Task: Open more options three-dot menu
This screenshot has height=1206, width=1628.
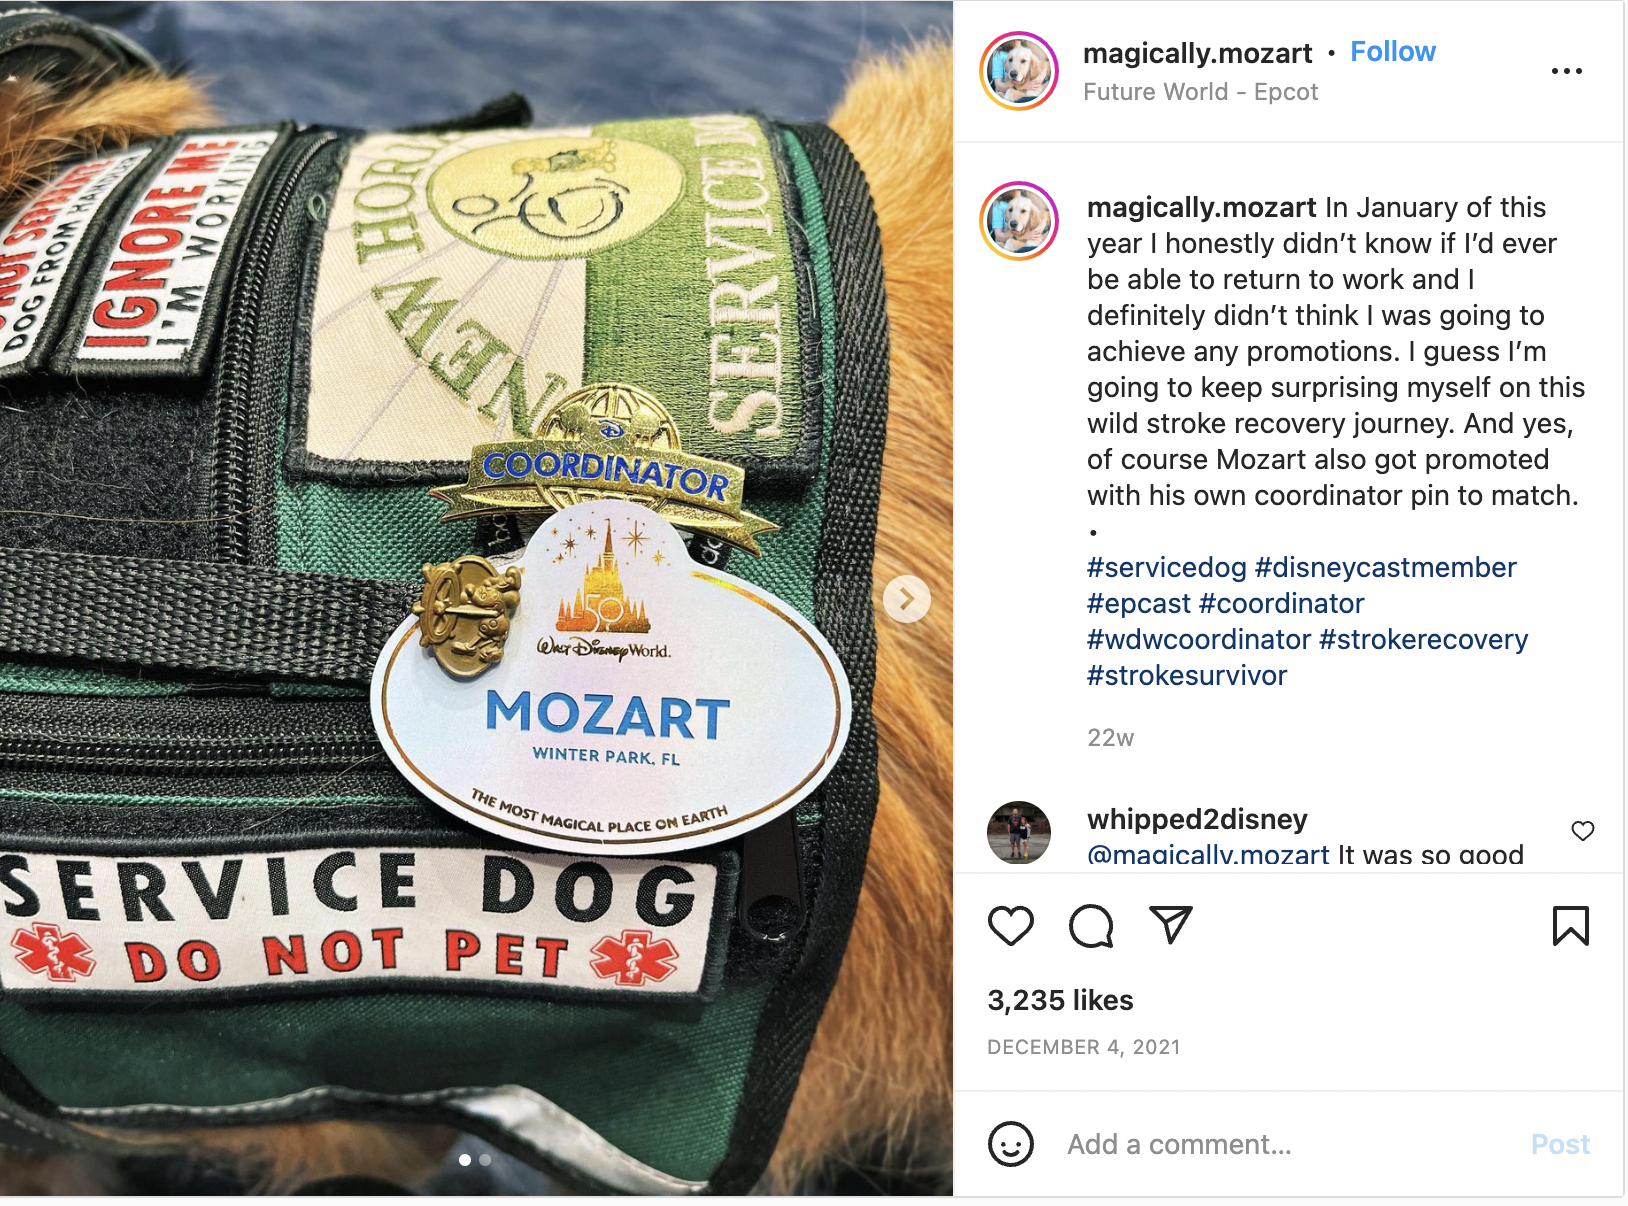Action: [x=1566, y=71]
